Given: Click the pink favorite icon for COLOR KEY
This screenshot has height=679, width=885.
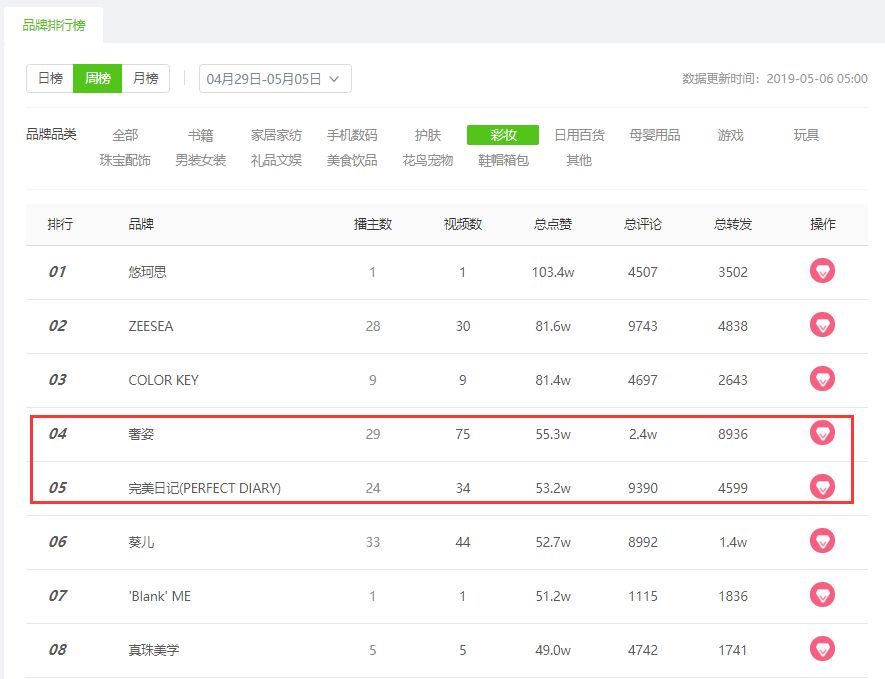Looking at the screenshot, I should coord(822,379).
